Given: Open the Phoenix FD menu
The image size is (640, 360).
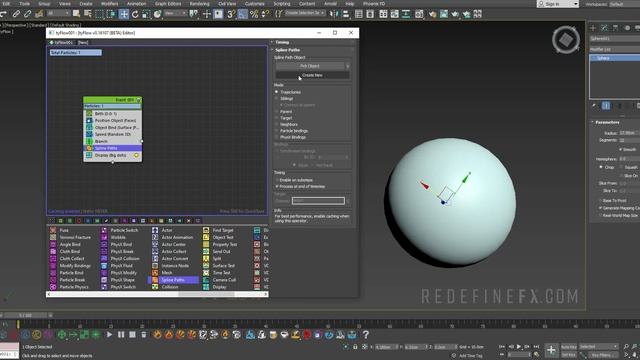Looking at the screenshot, I should click(x=374, y=4).
